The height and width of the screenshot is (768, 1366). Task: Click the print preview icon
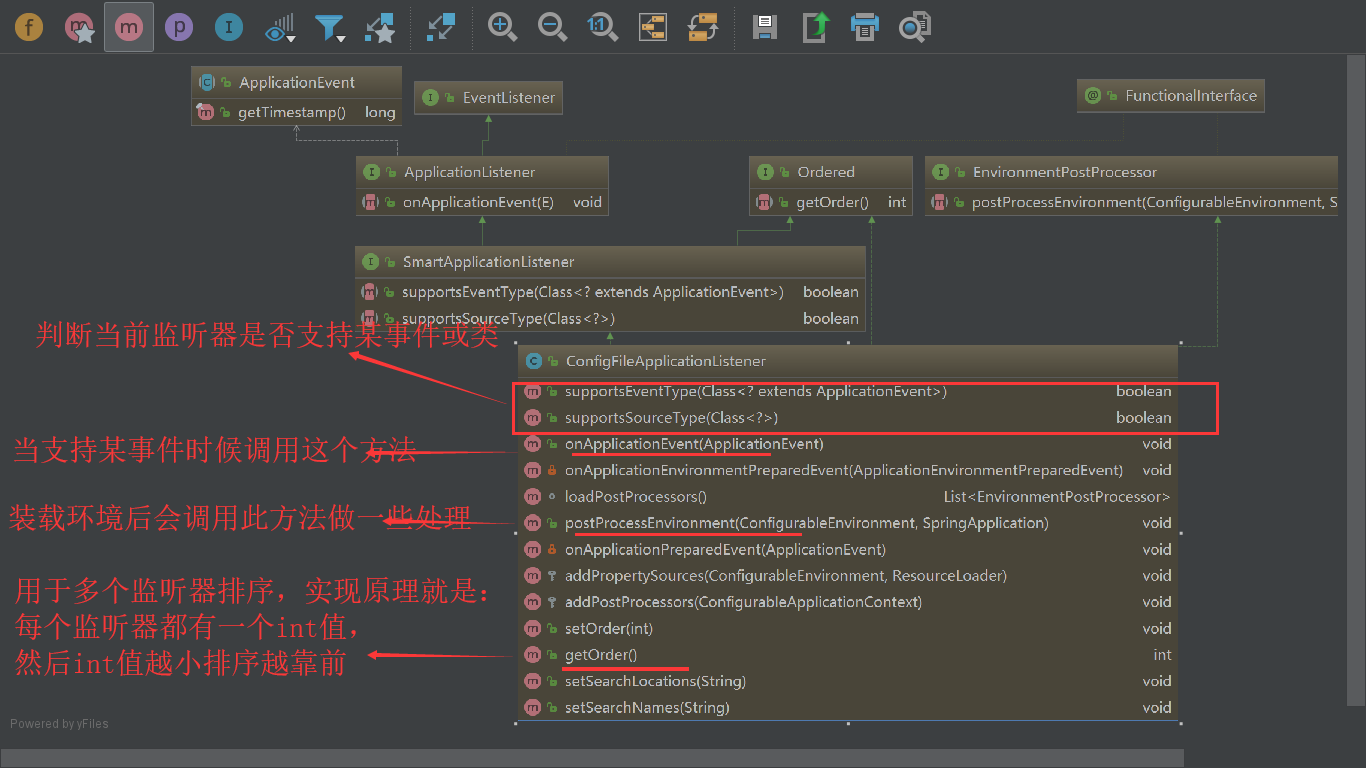point(914,27)
